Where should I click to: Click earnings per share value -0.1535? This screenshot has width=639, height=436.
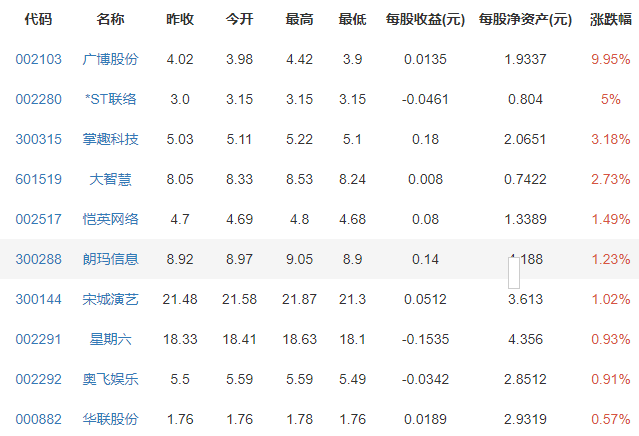pyautogui.click(x=425, y=339)
